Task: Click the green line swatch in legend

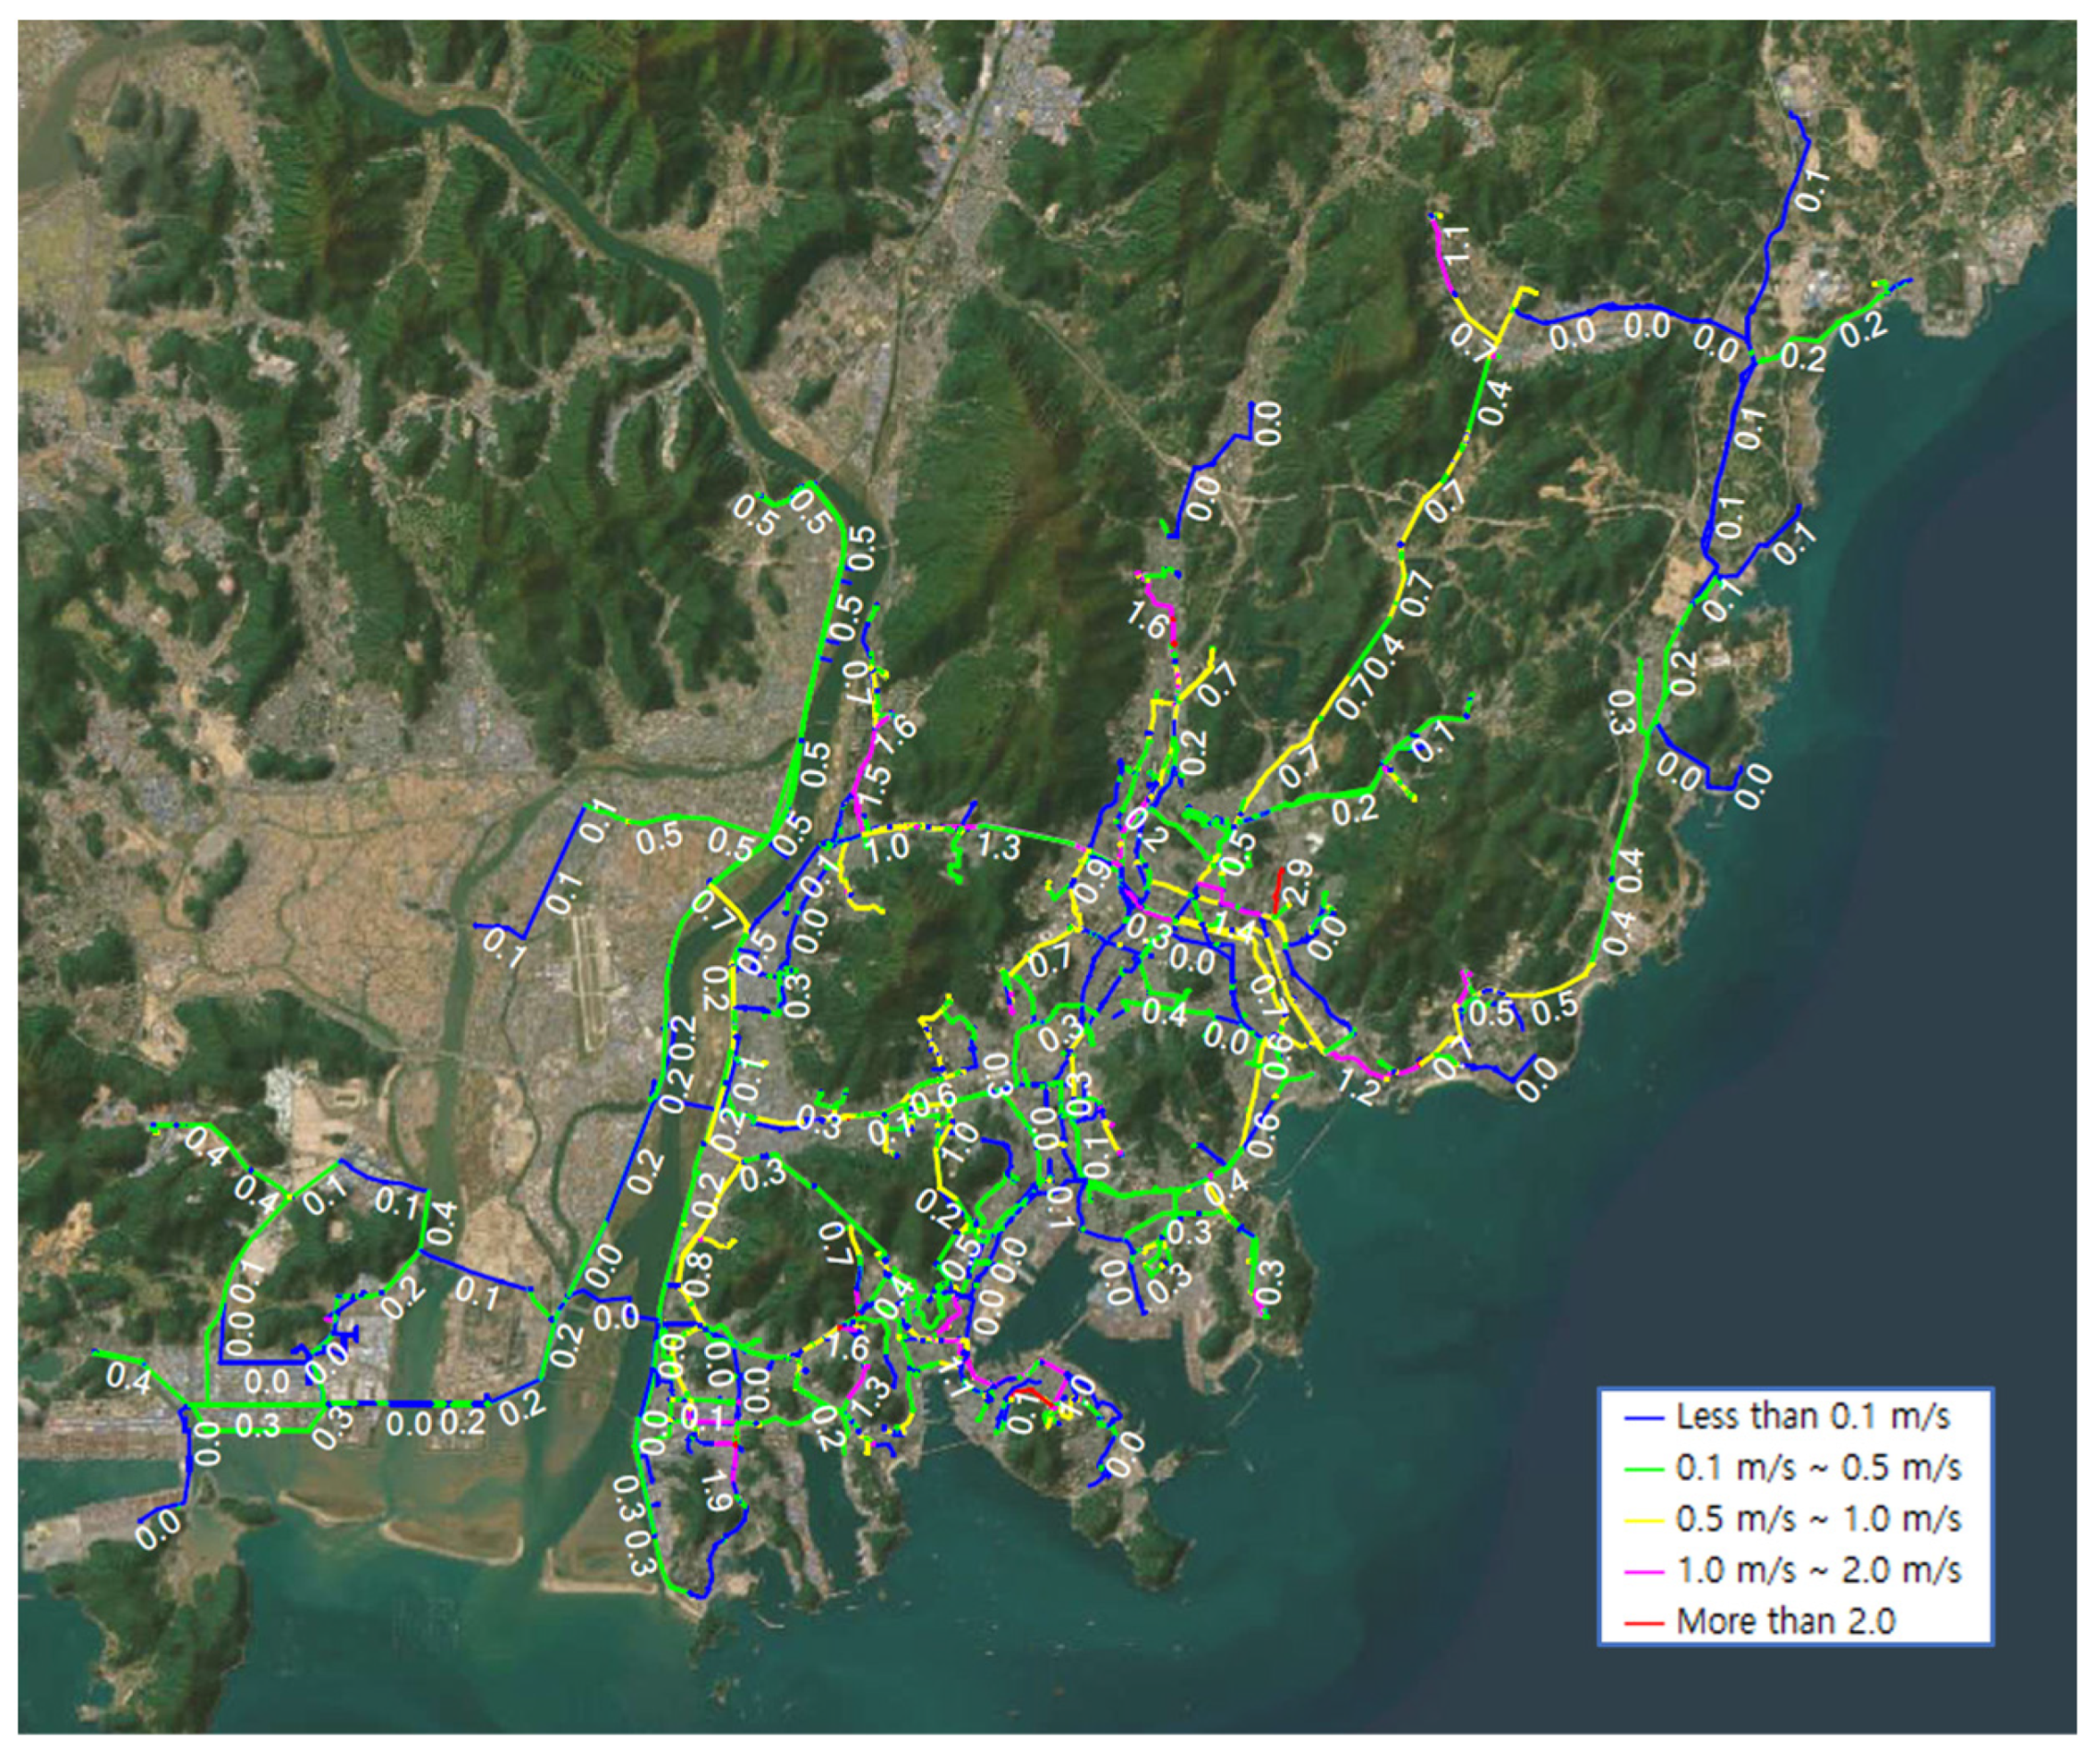Action: tap(1644, 1468)
